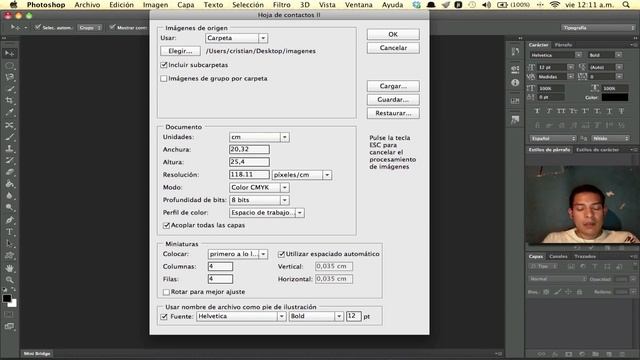This screenshot has width=640, height=360.
Task: Select the Dodge tool
Action: (x=9, y=208)
